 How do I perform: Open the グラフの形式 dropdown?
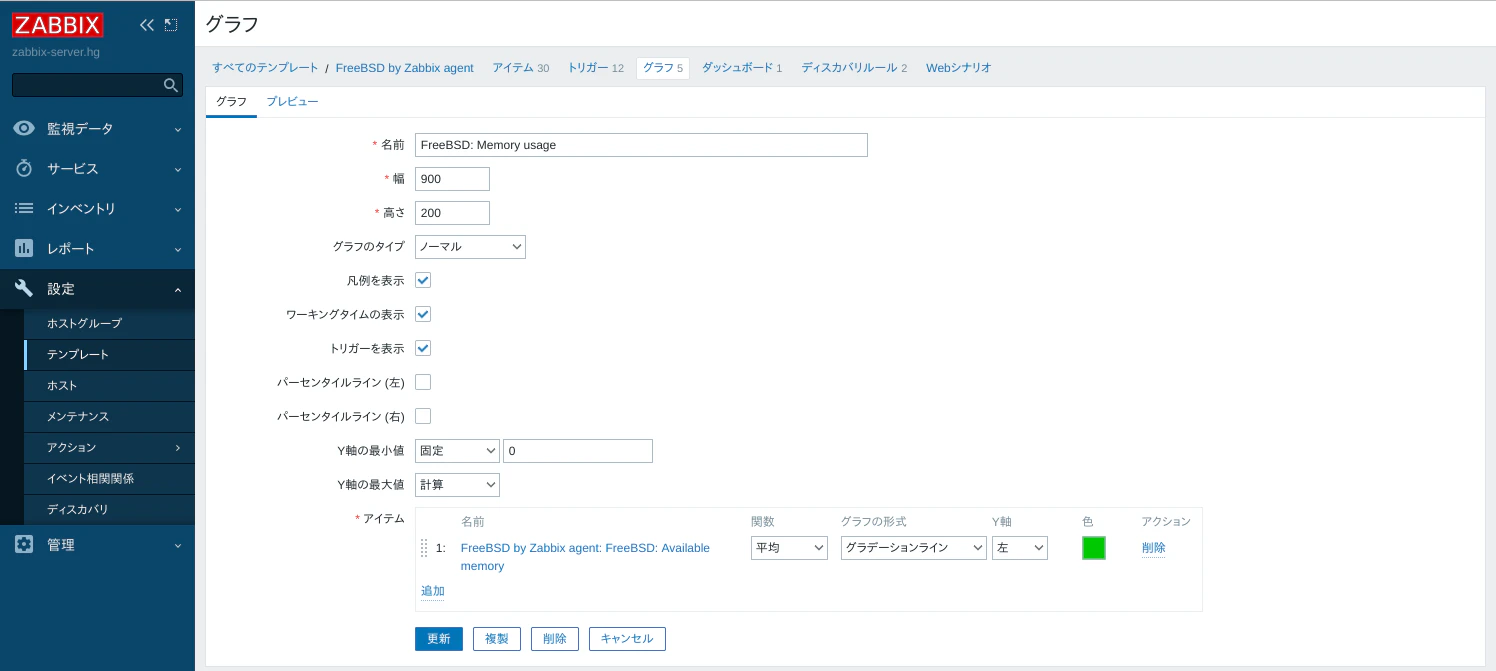point(914,548)
